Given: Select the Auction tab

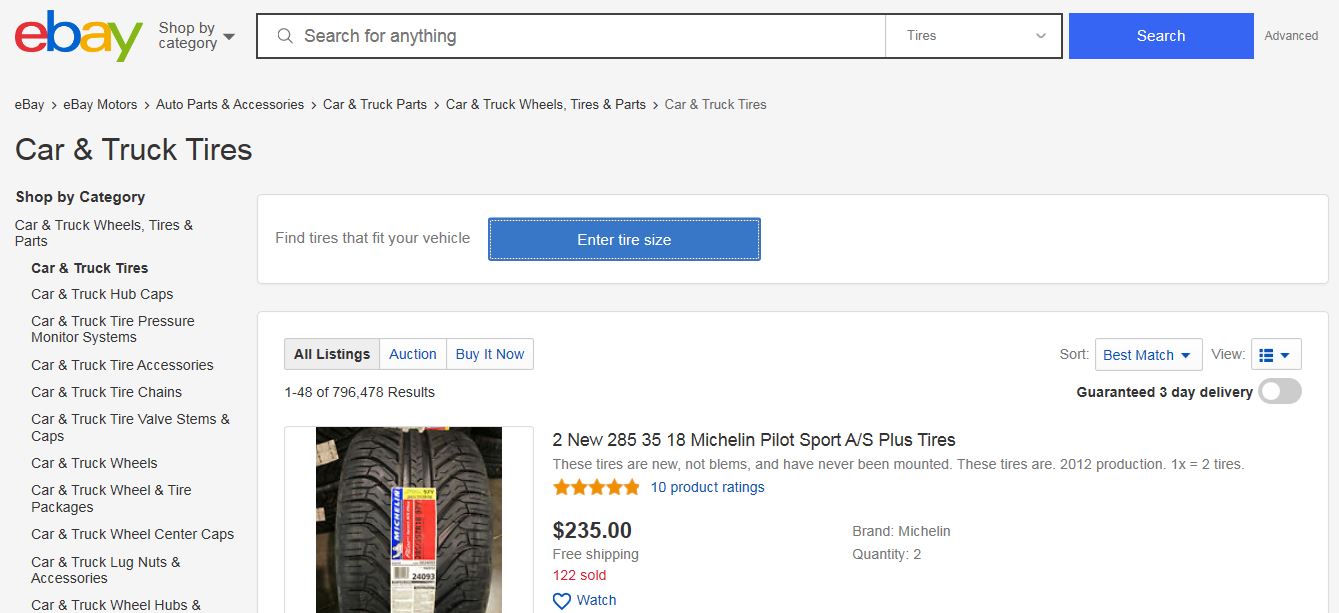Looking at the screenshot, I should (413, 354).
